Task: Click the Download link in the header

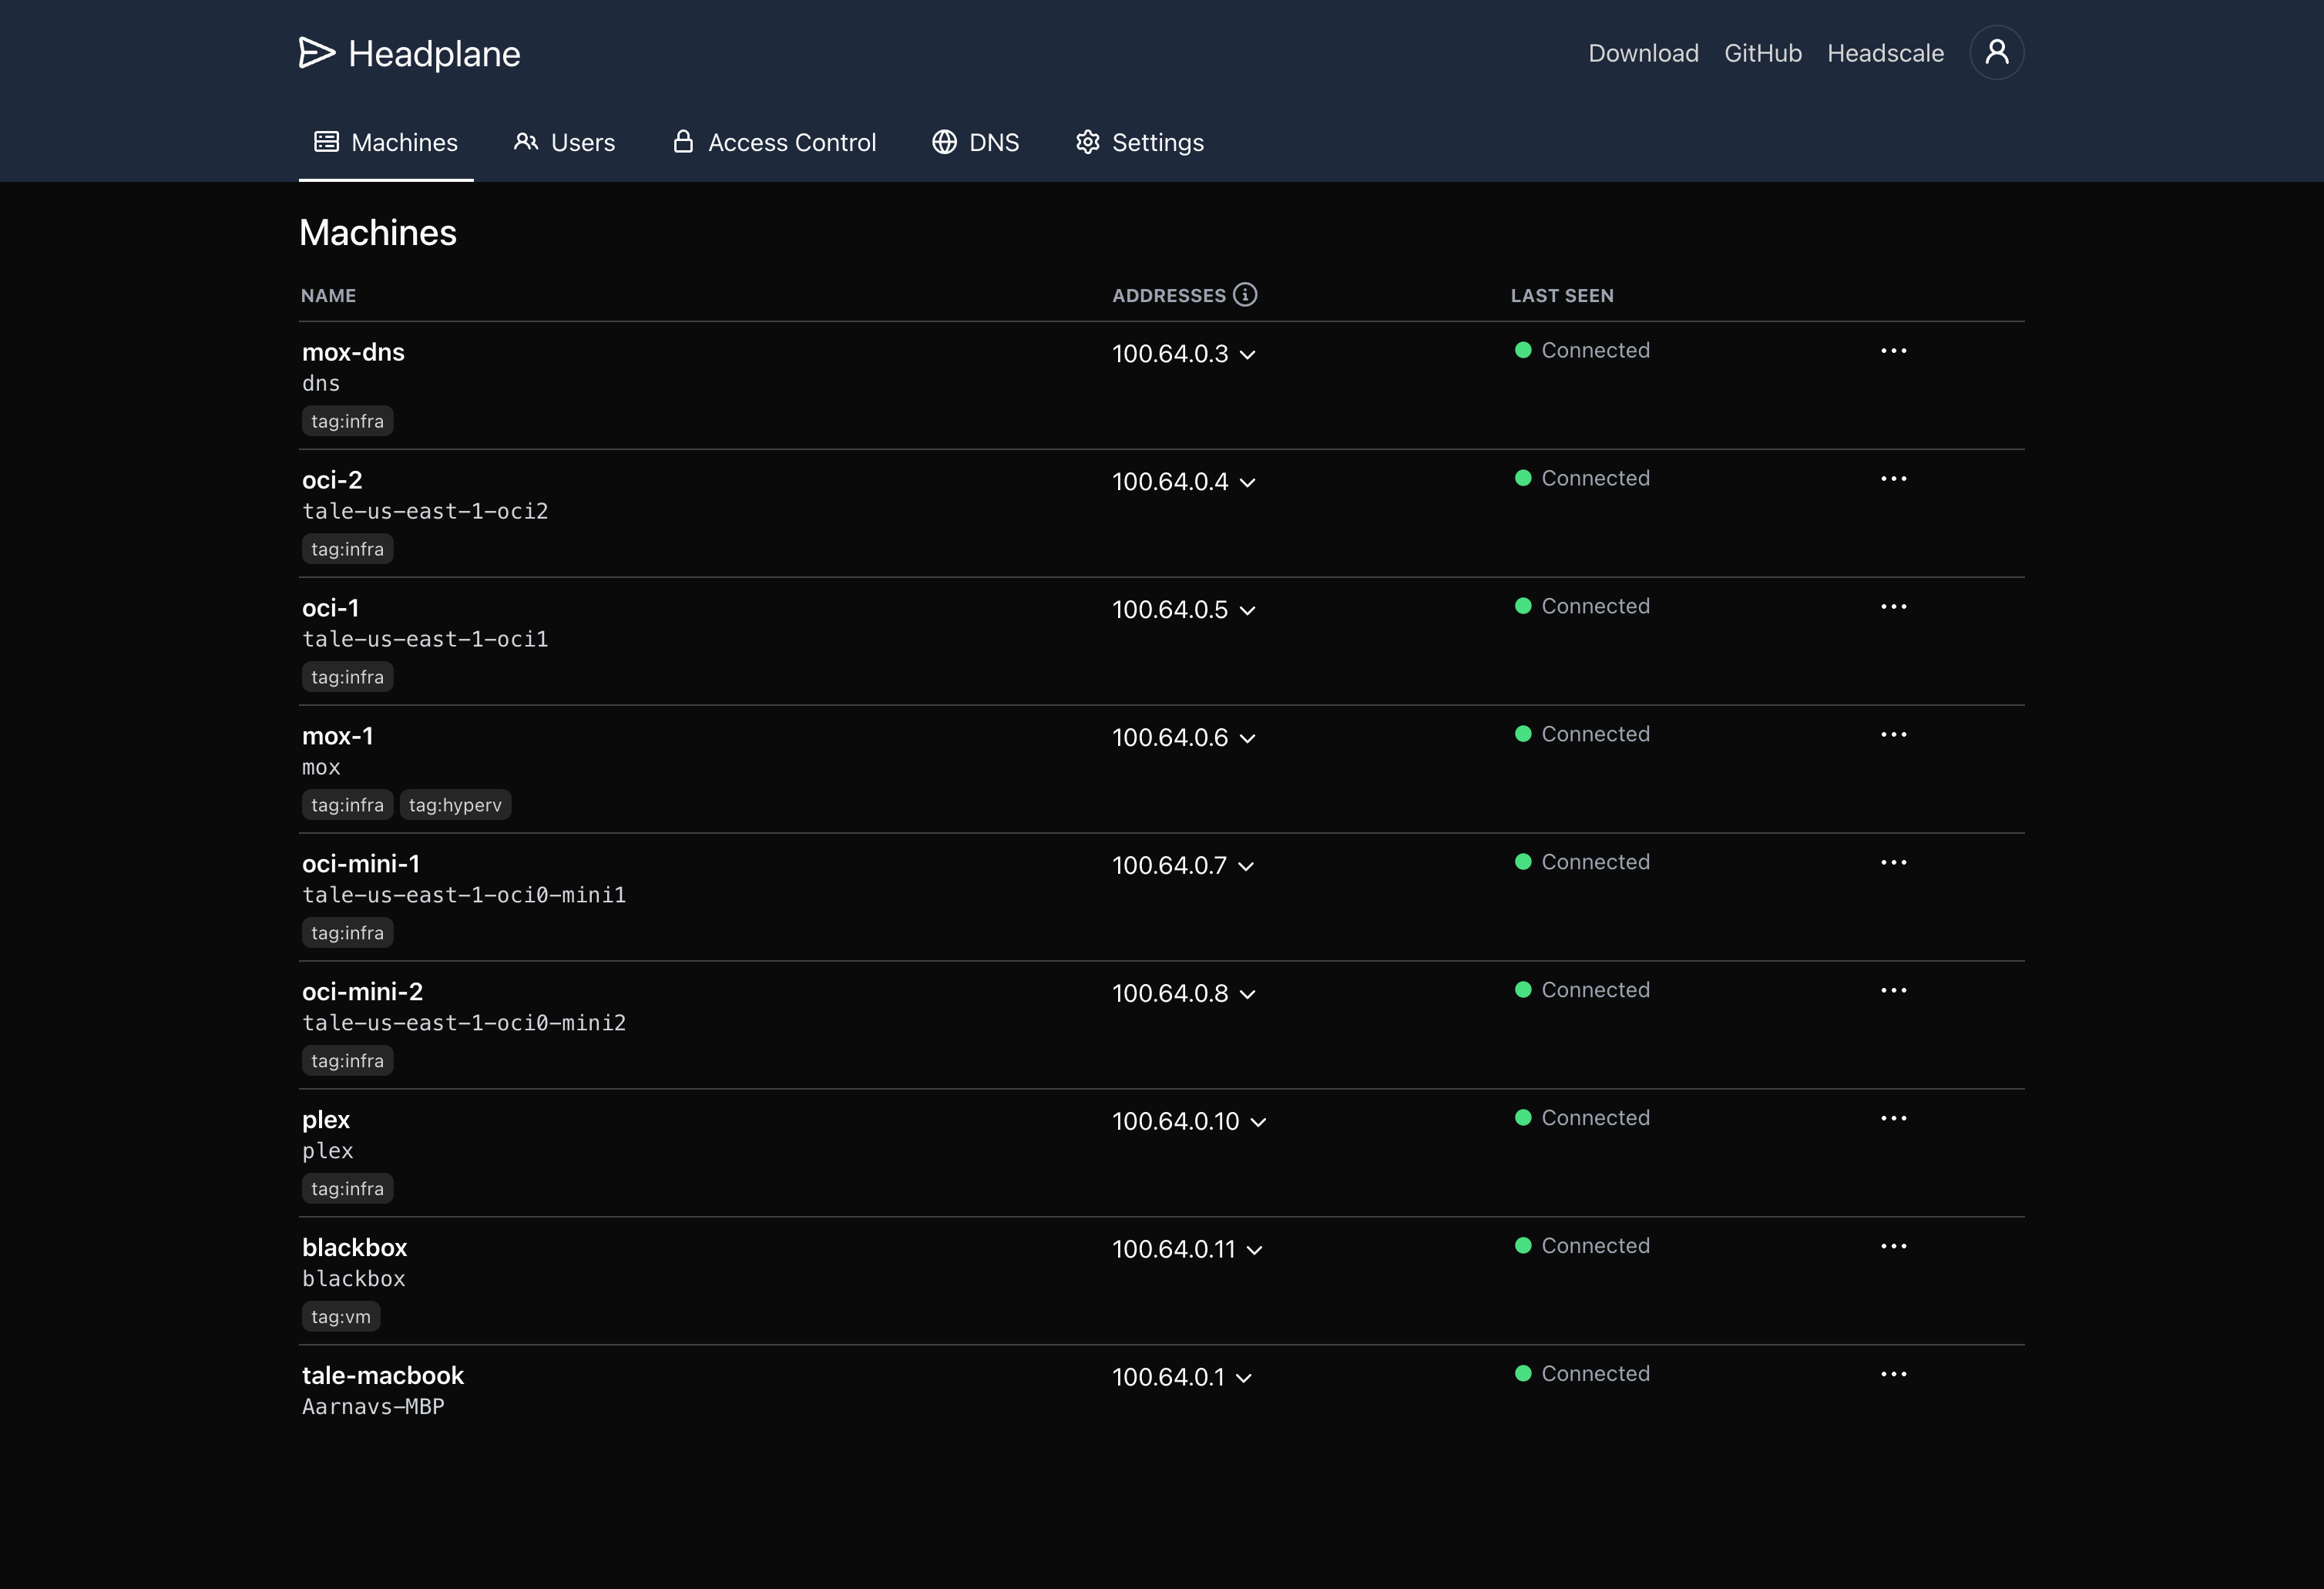Action: (1643, 53)
